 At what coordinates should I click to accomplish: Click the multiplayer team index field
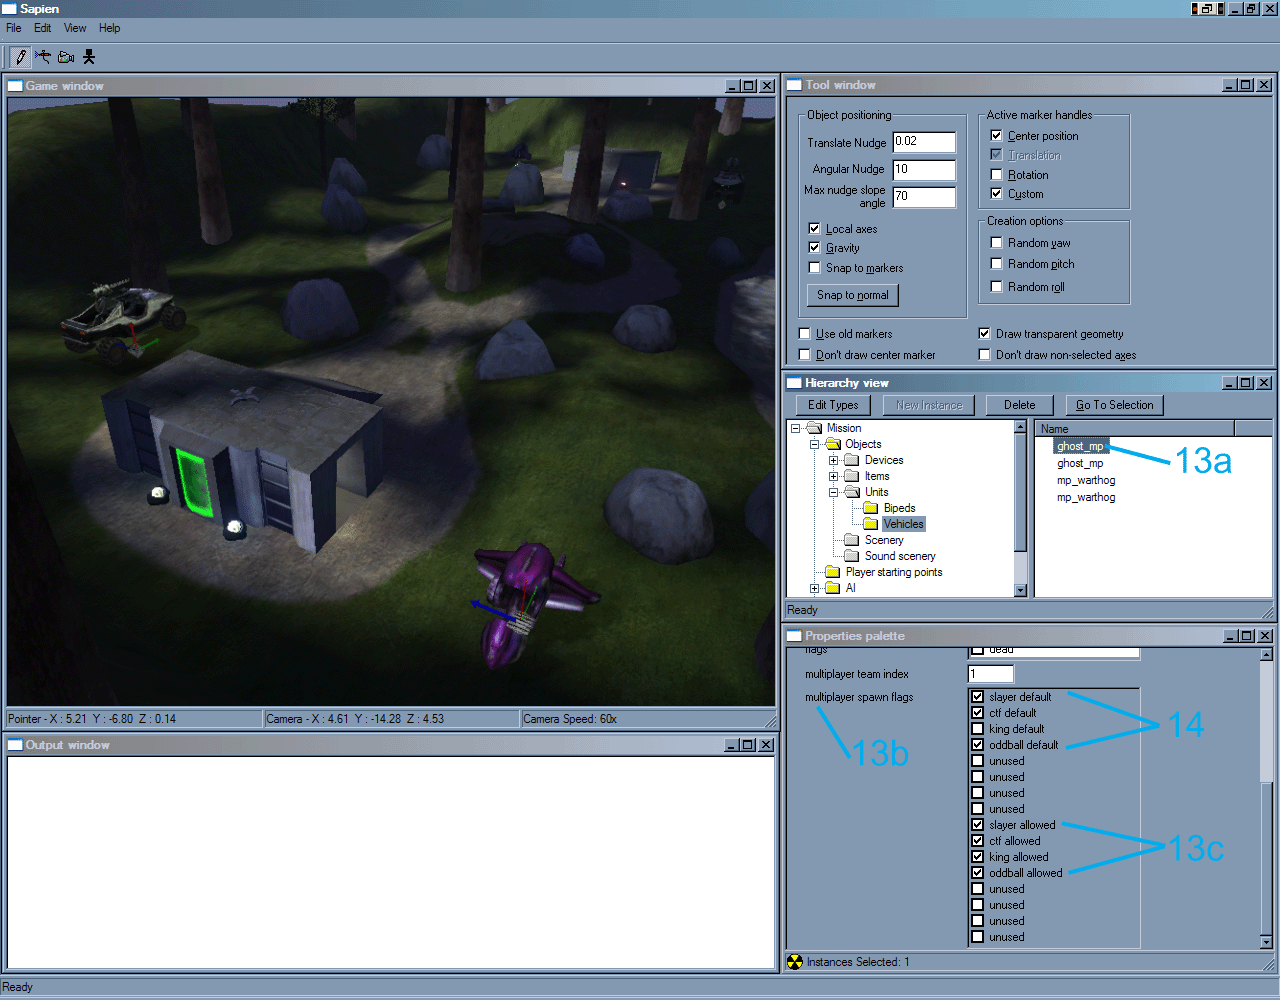(x=991, y=674)
